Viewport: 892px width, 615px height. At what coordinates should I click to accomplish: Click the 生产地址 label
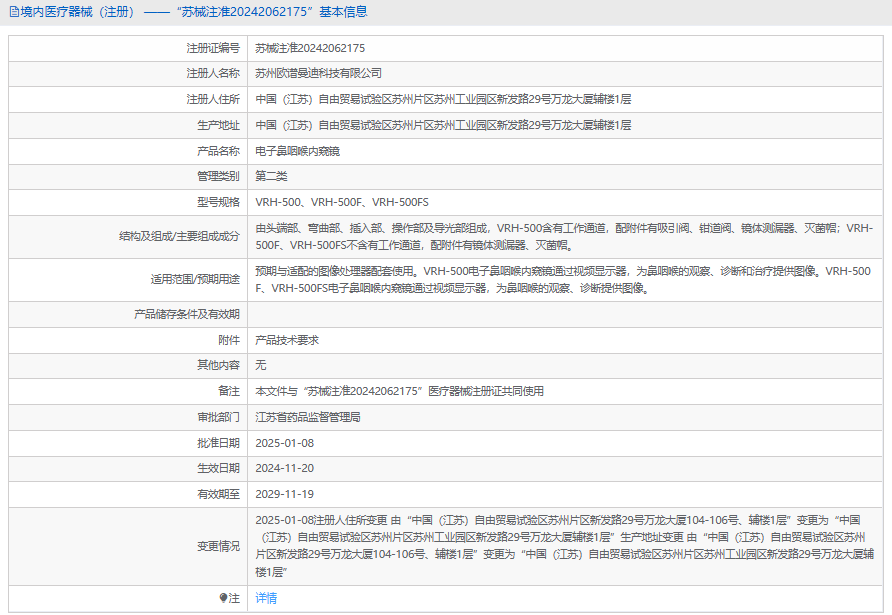[x=218, y=125]
